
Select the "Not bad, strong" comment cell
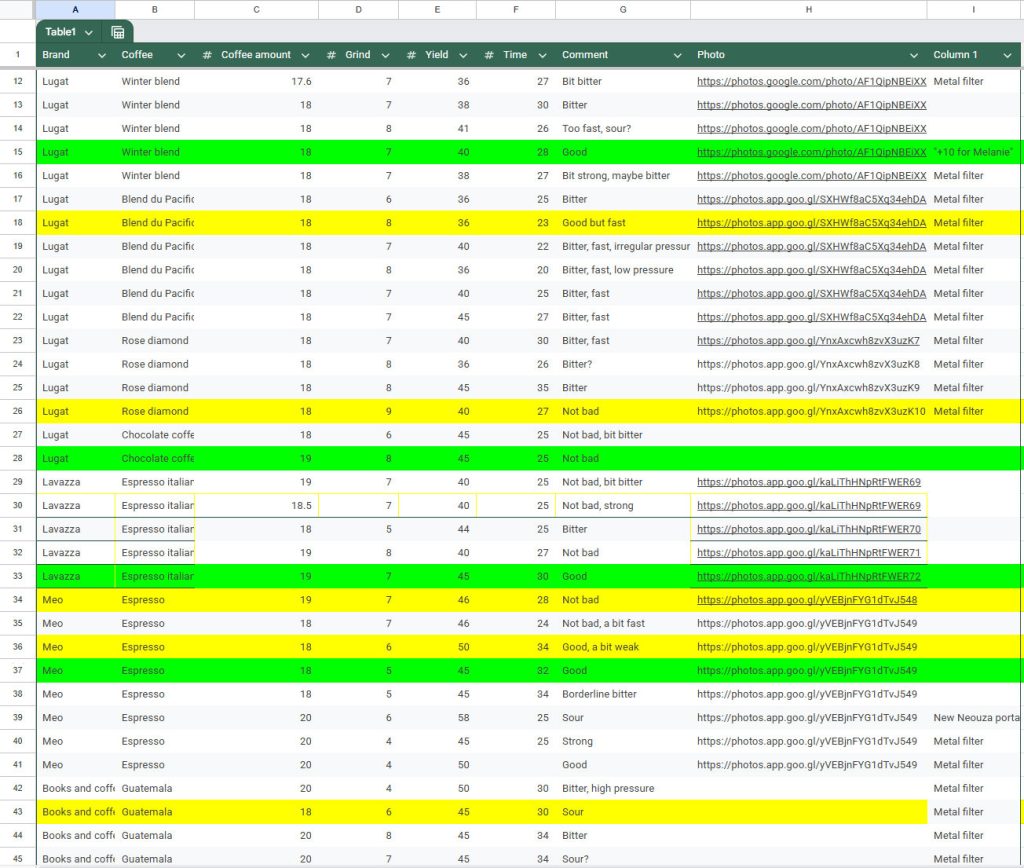point(623,506)
